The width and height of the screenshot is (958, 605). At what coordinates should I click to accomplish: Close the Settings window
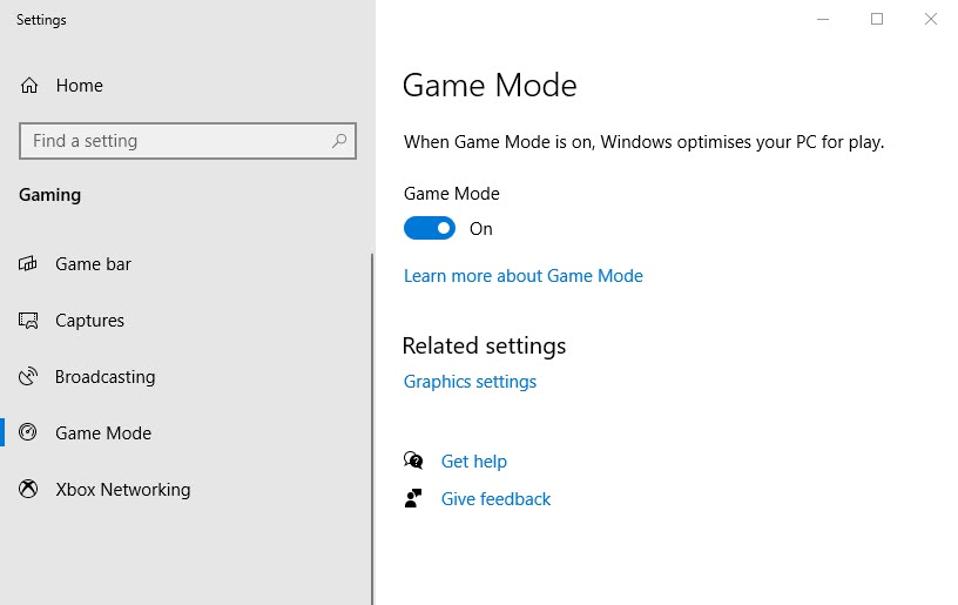click(931, 19)
